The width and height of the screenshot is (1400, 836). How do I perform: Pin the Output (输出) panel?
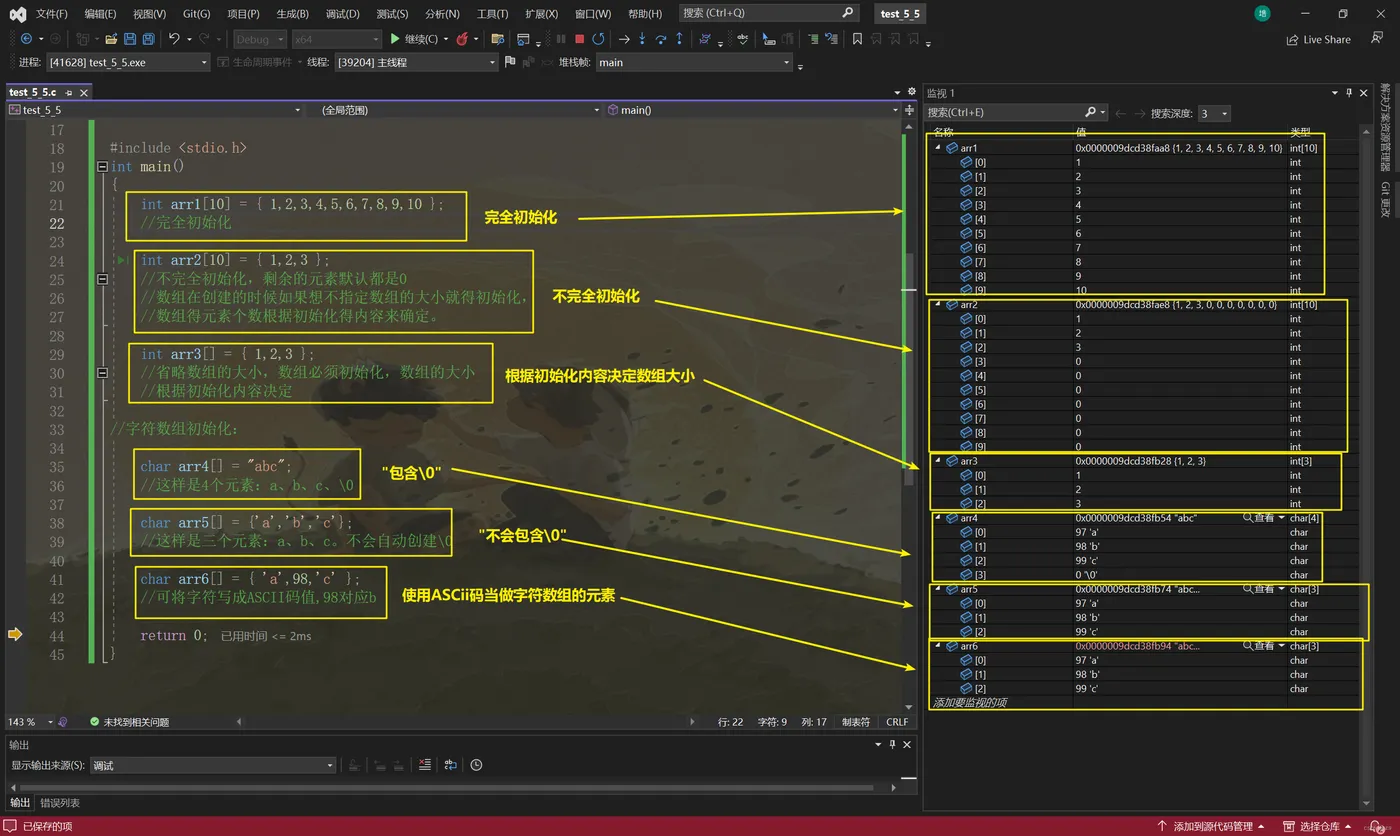click(893, 745)
